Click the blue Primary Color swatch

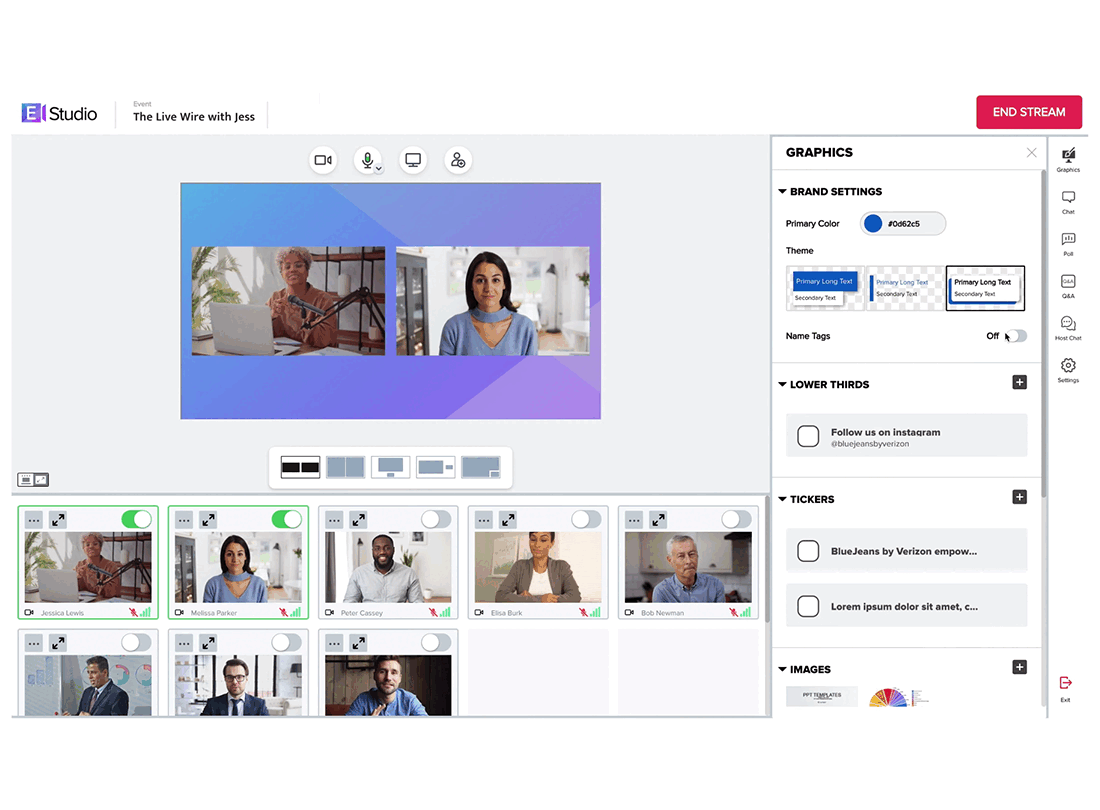[x=873, y=224]
